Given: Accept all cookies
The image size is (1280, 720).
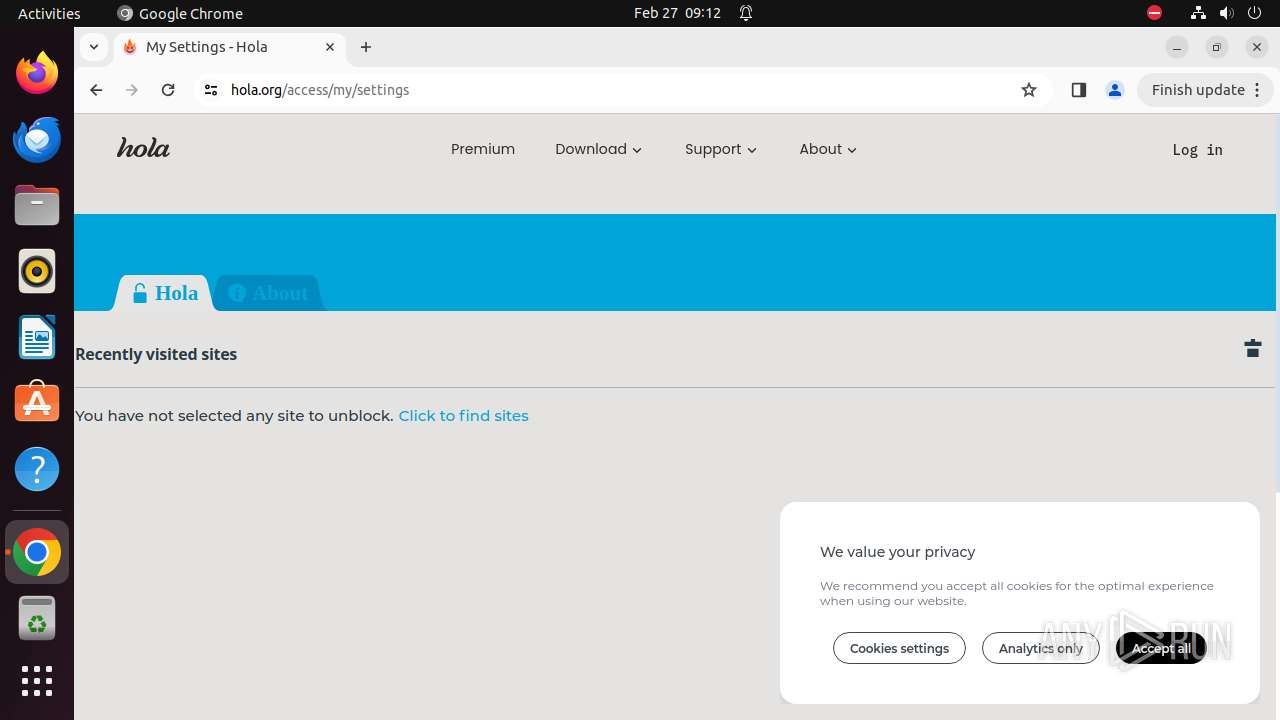Looking at the screenshot, I should click(1161, 648).
